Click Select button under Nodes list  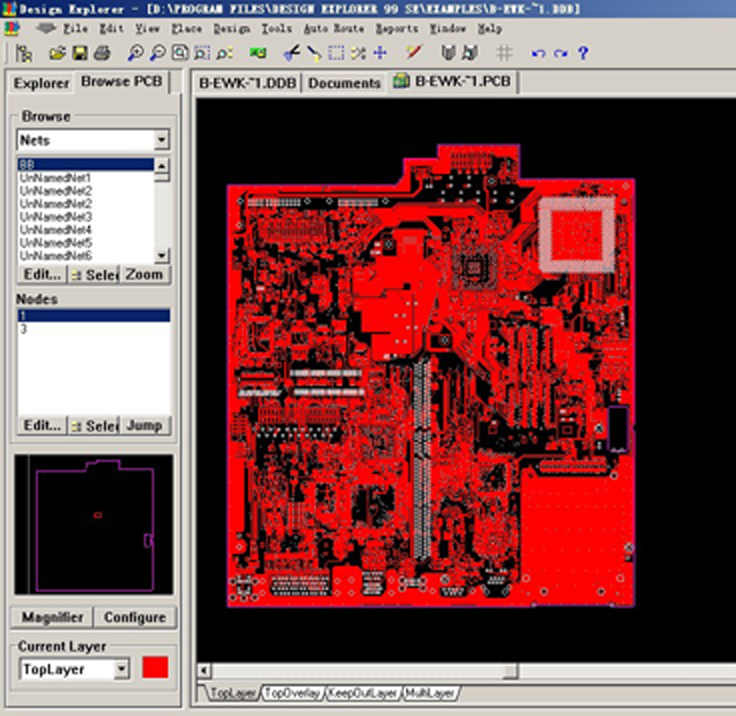click(x=94, y=426)
